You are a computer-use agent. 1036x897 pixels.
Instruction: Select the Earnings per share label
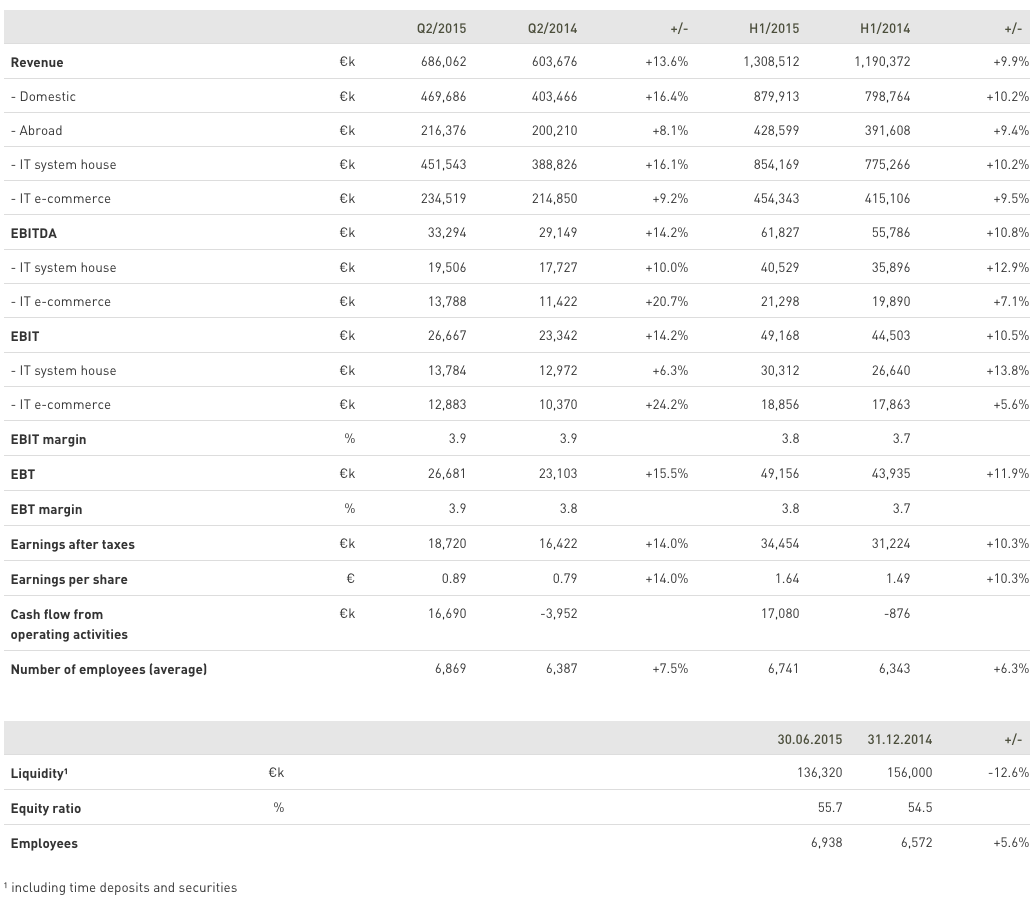[69, 580]
